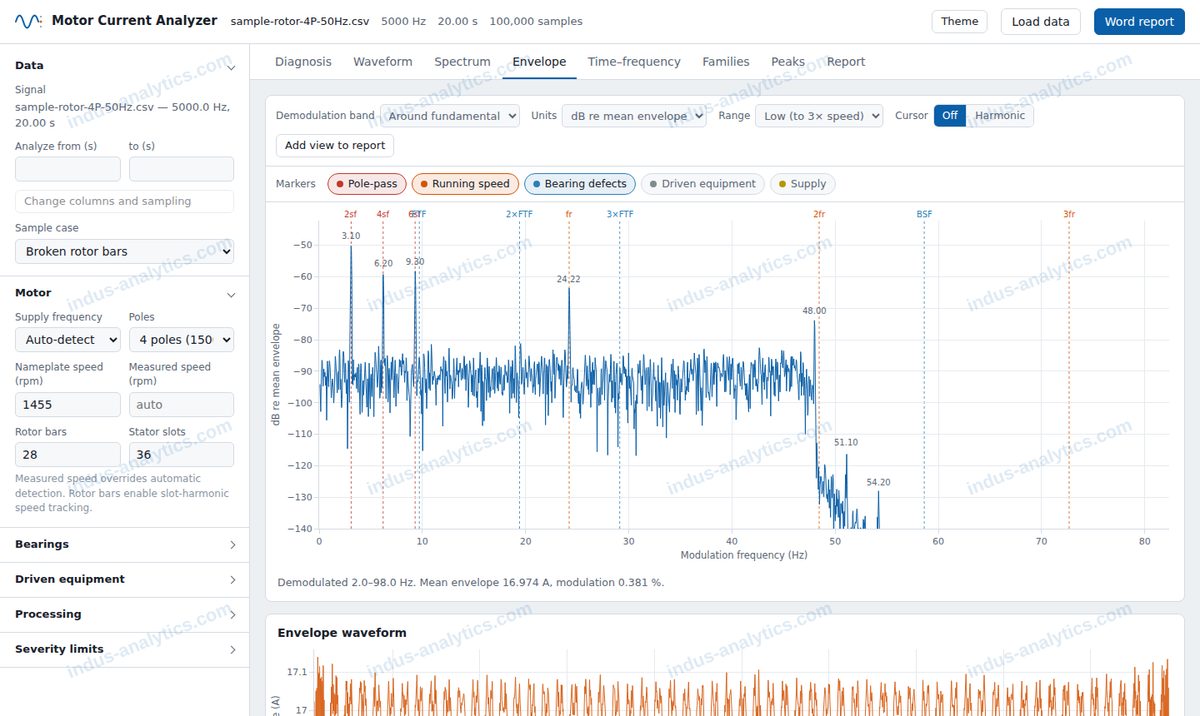1200x716 pixels.
Task: Toggle the Running speed marker chip
Action: tap(465, 184)
